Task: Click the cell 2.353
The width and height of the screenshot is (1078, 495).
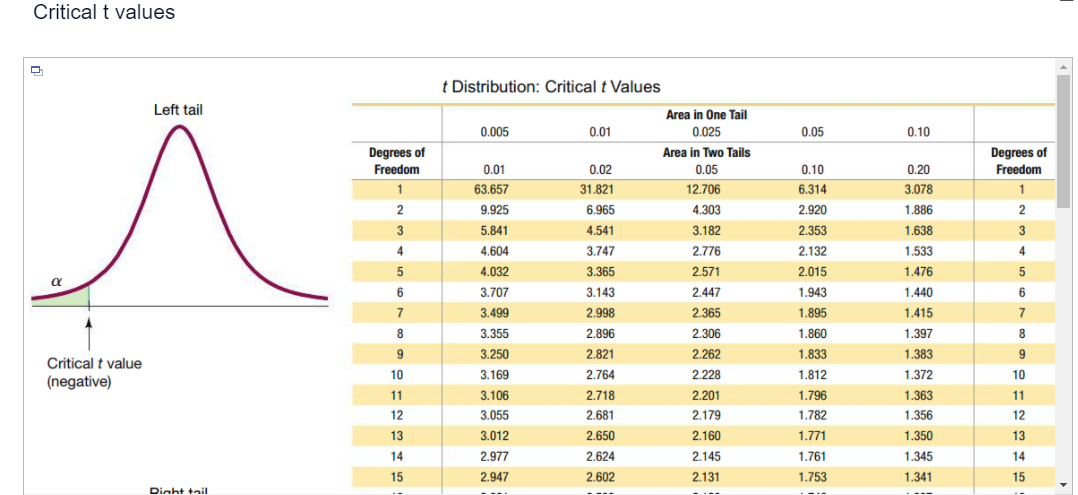Action: coord(813,231)
